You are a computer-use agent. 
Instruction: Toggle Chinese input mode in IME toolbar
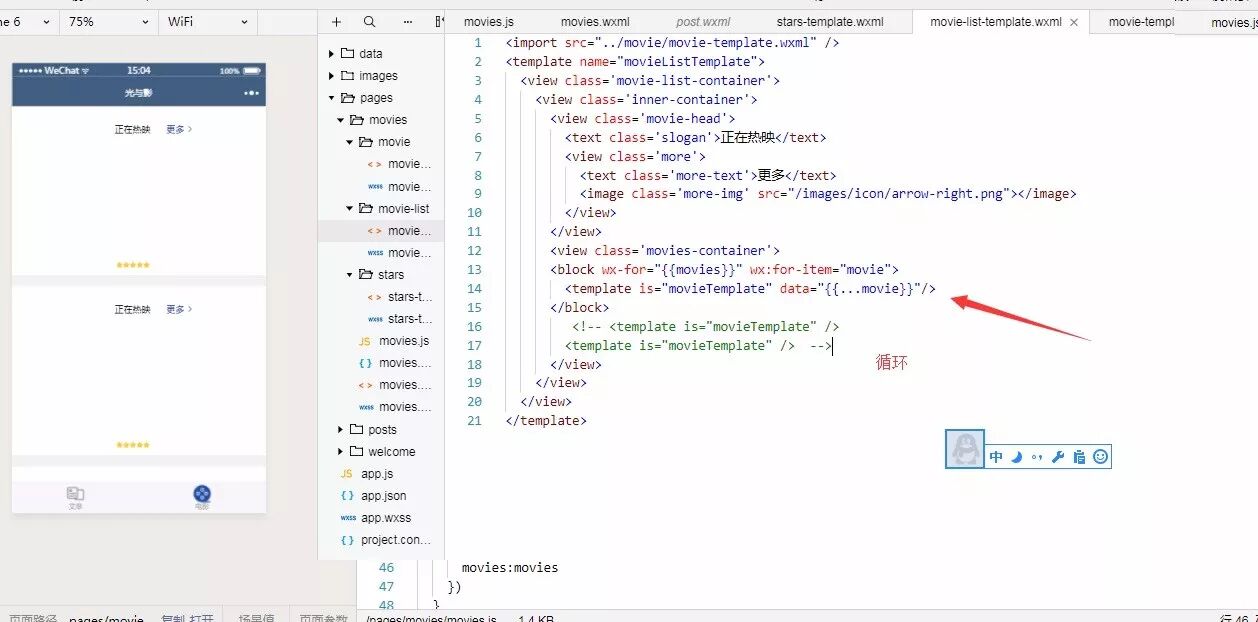click(996, 457)
